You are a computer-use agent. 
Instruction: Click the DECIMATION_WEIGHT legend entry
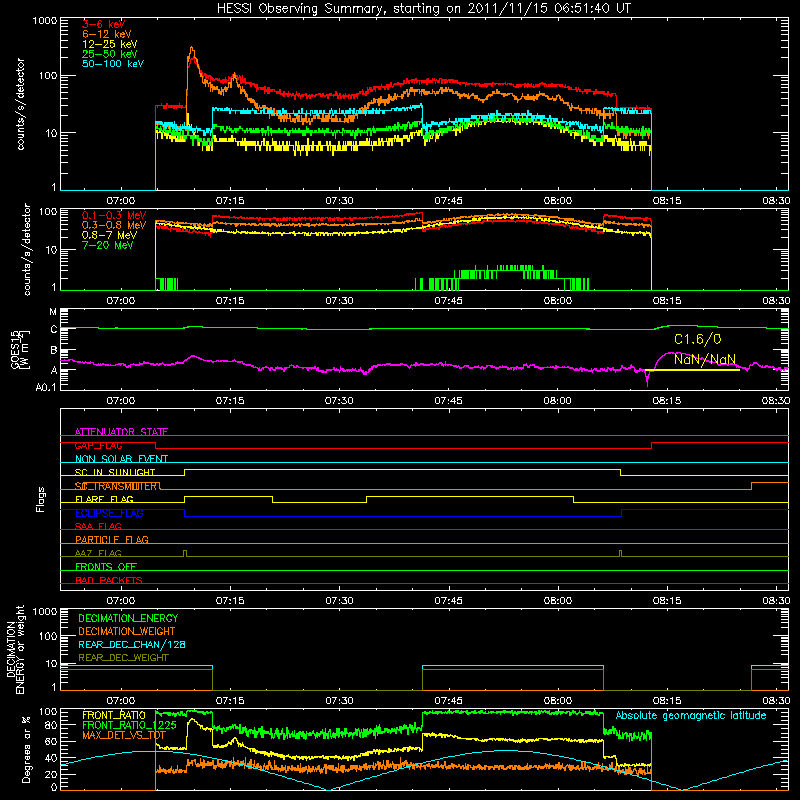click(x=127, y=631)
